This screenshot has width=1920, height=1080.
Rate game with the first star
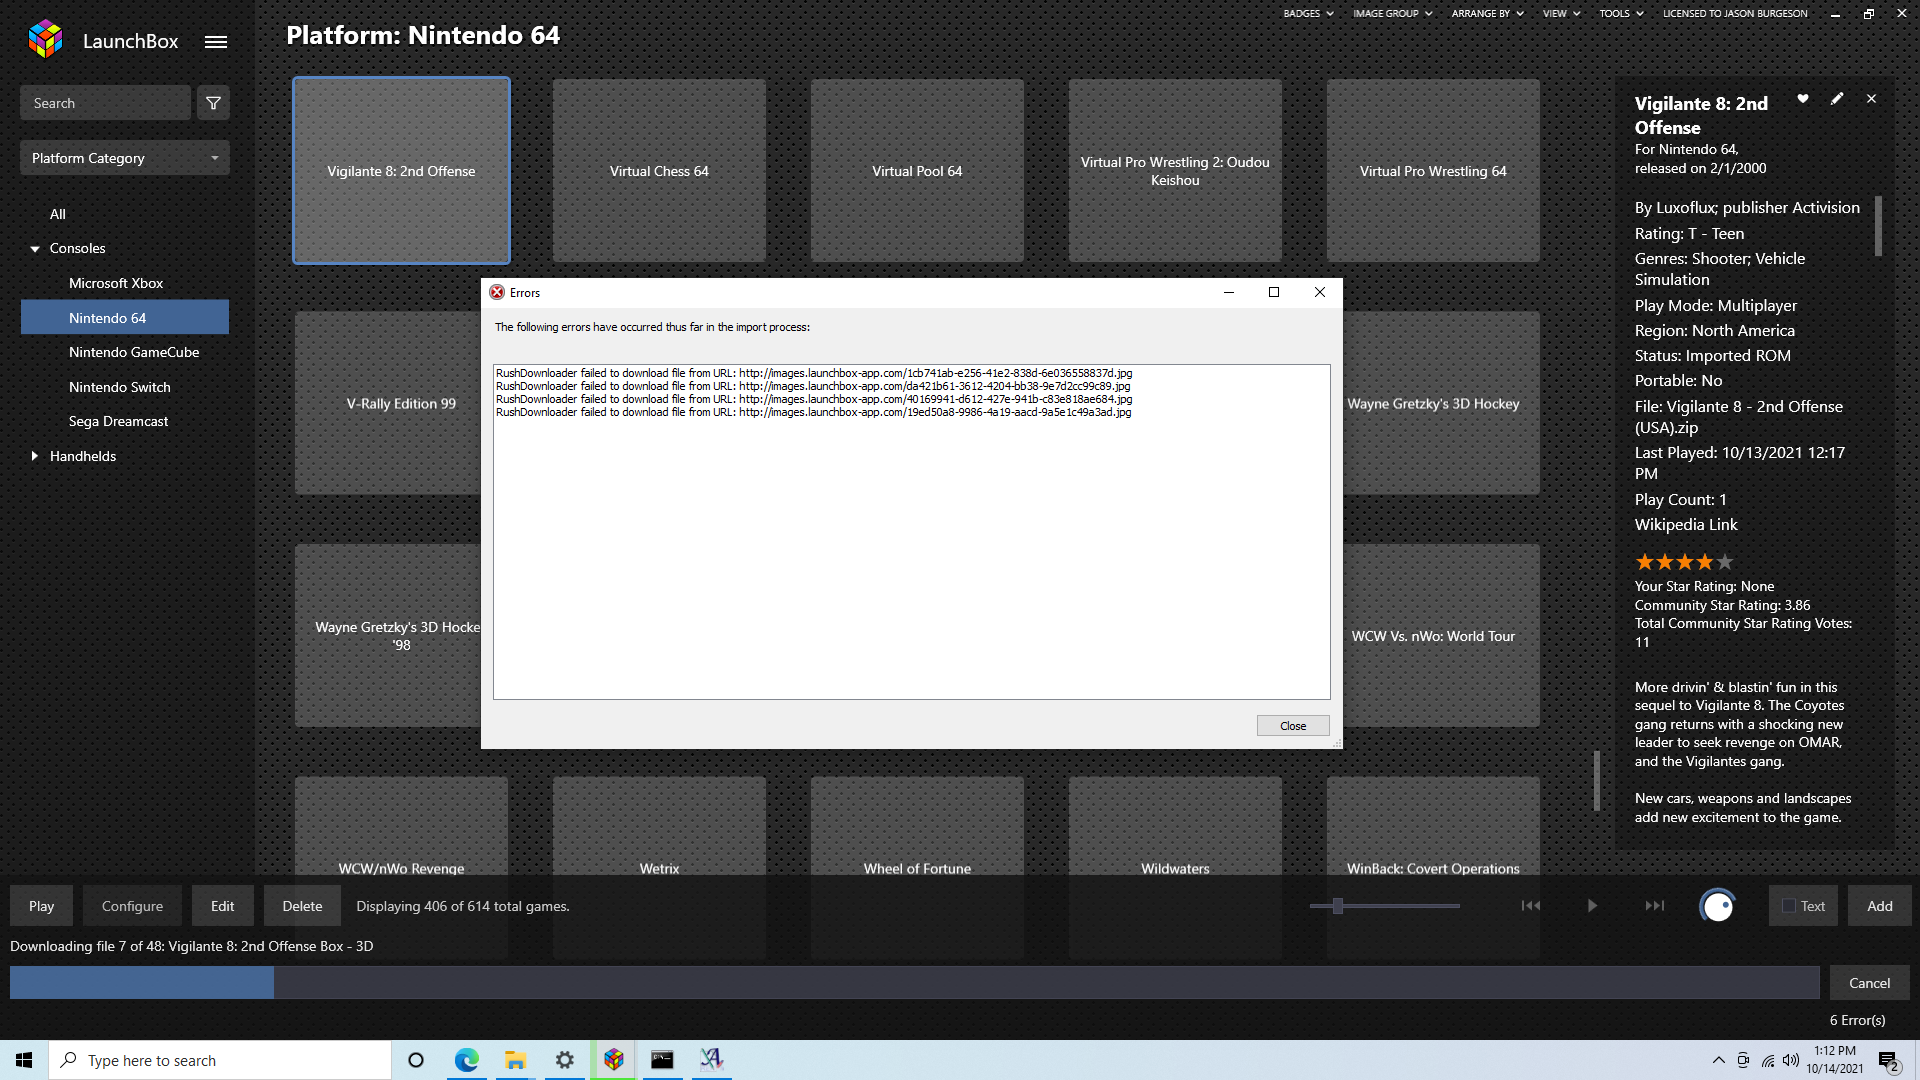[1645, 562]
